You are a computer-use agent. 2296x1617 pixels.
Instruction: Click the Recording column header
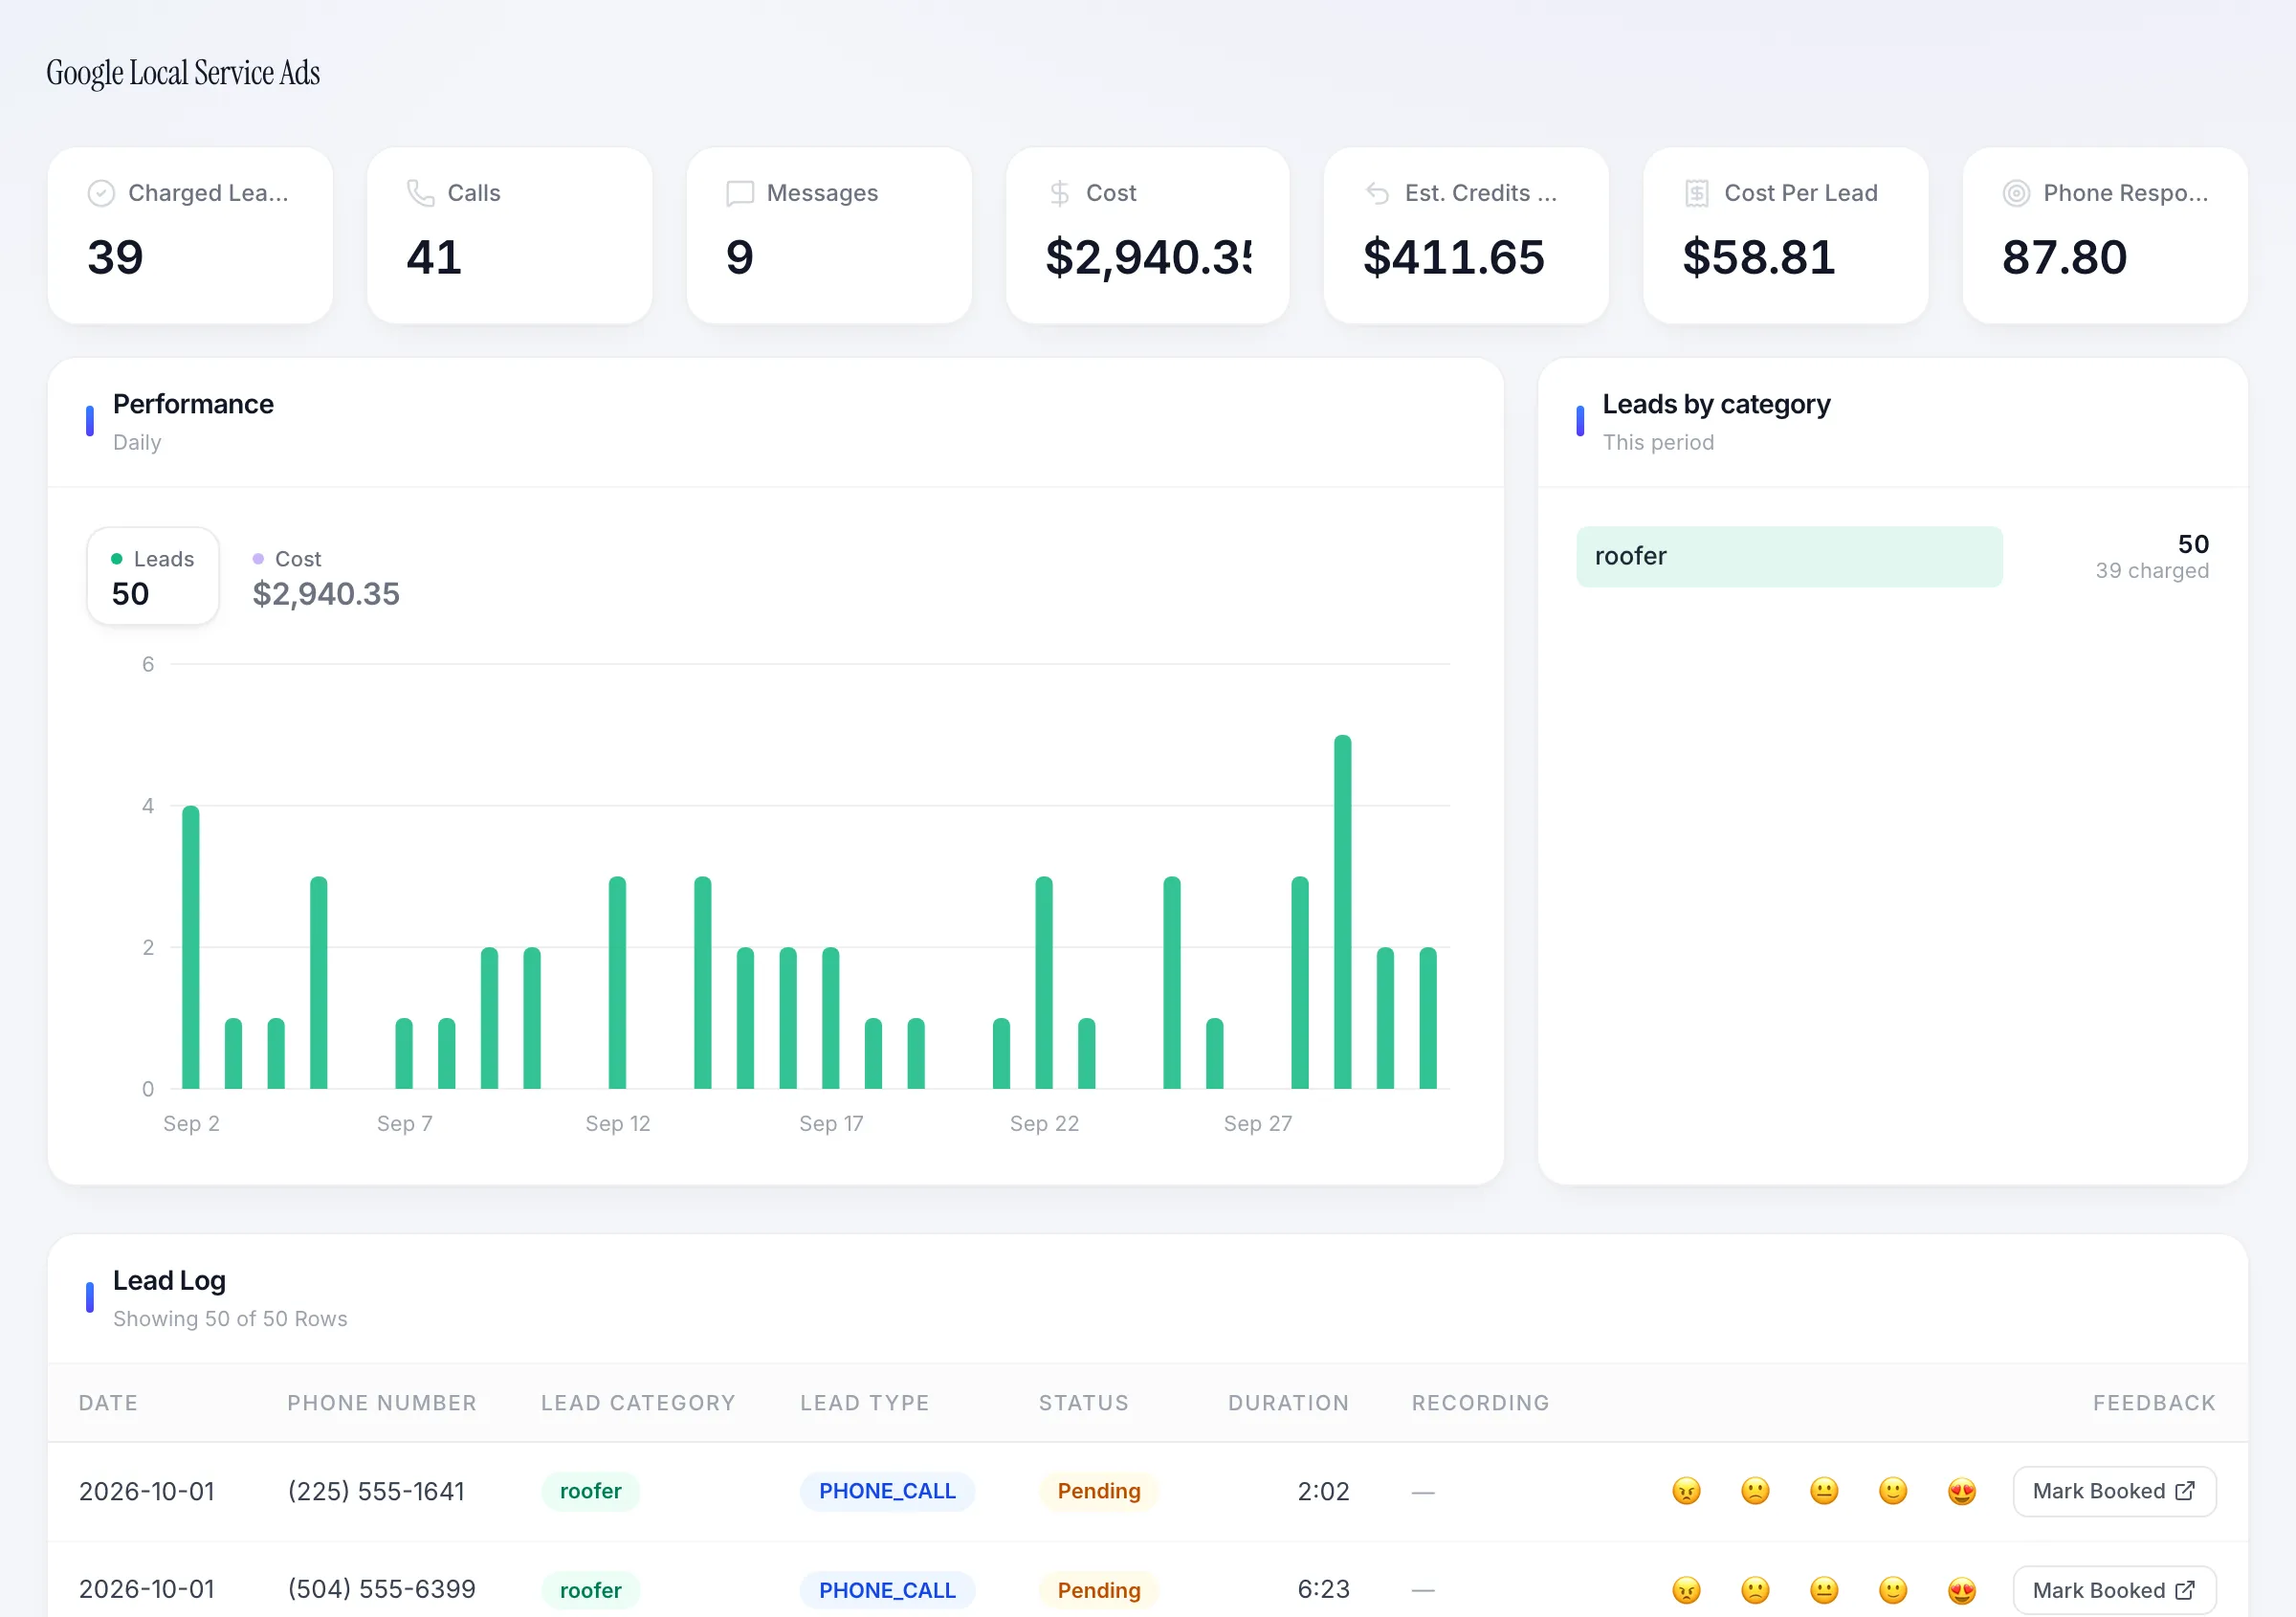pos(1480,1403)
